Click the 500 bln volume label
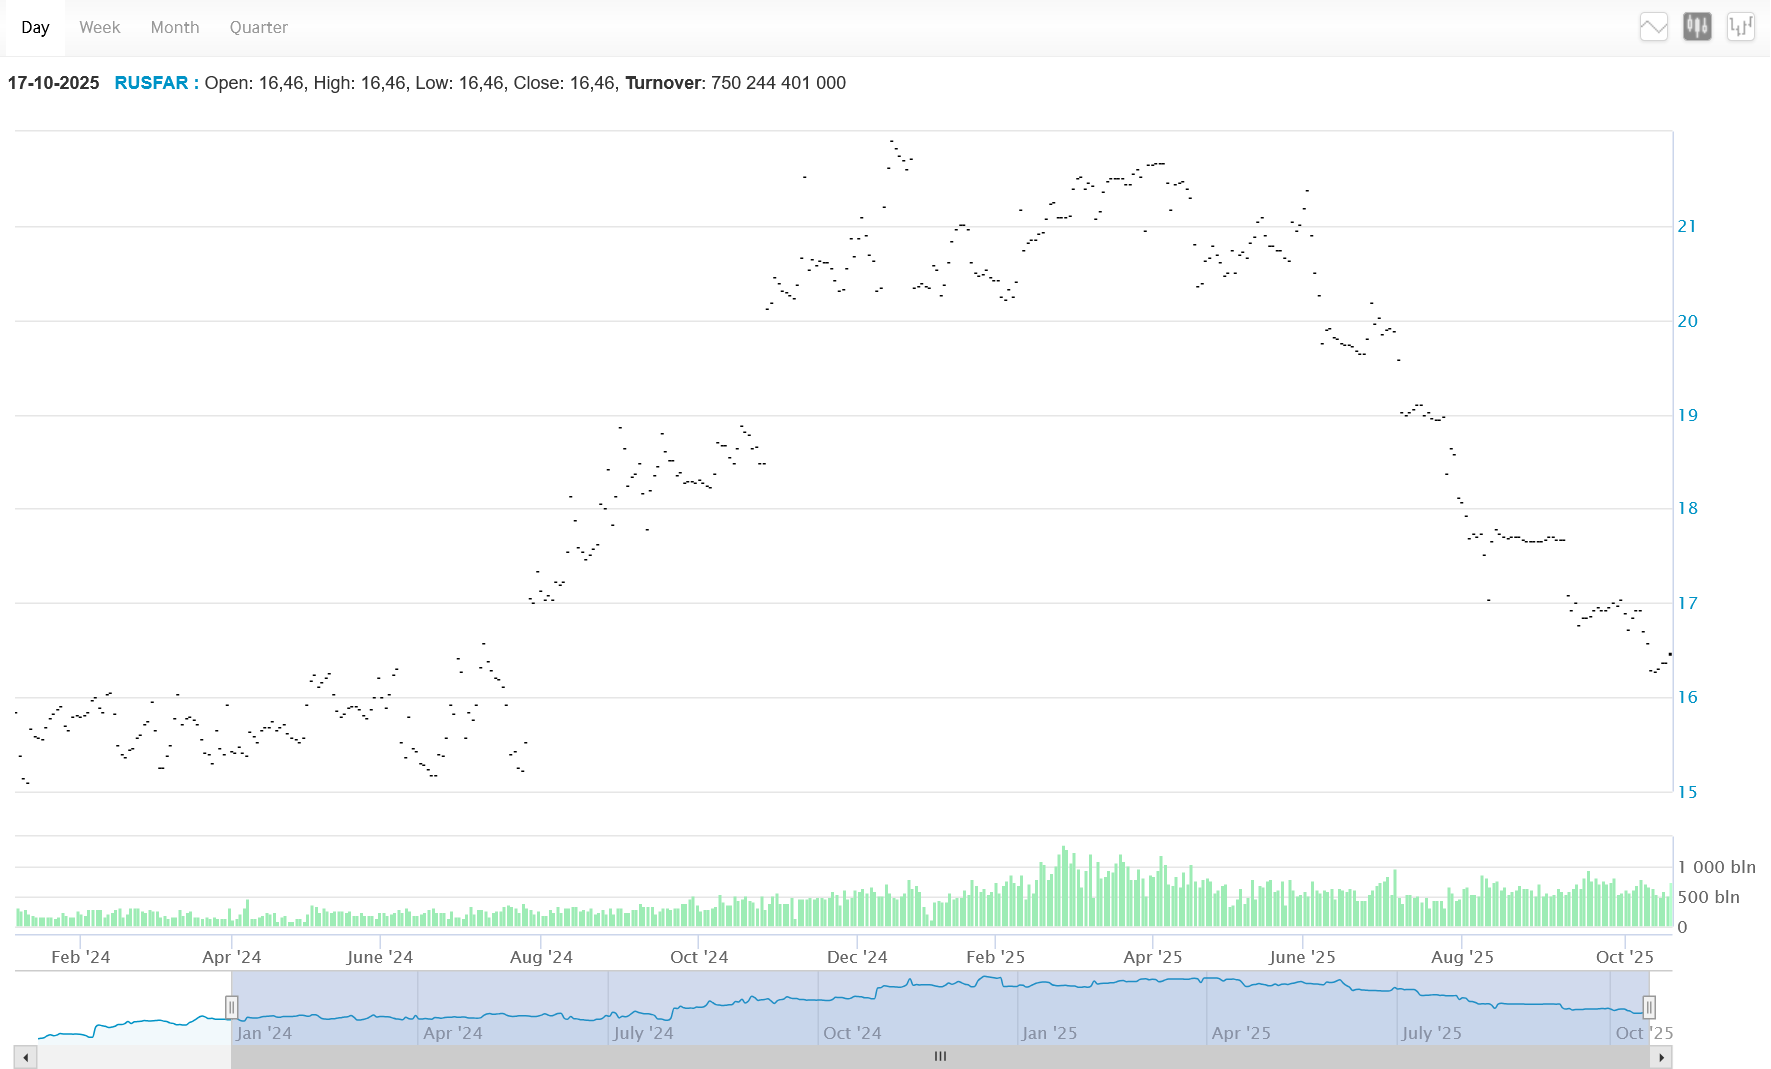 1709,897
